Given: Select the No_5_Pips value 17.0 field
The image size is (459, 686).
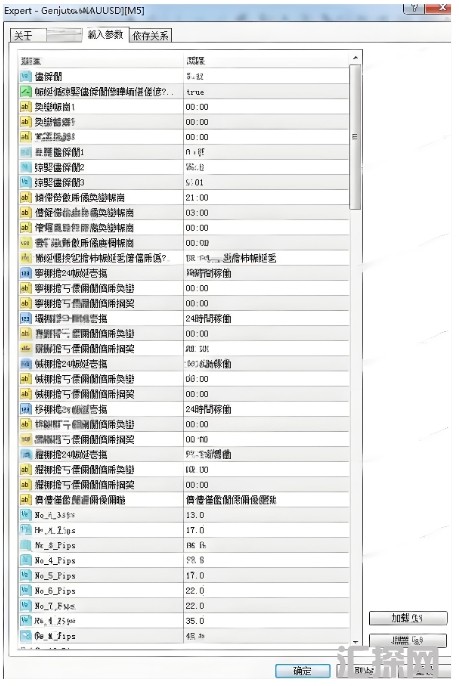Looking at the screenshot, I should [266, 575].
